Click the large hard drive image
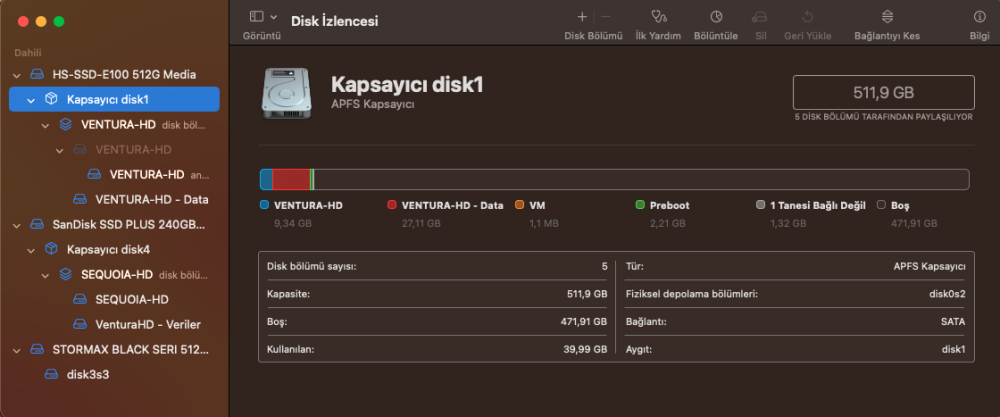The image size is (1000, 417). [x=288, y=92]
